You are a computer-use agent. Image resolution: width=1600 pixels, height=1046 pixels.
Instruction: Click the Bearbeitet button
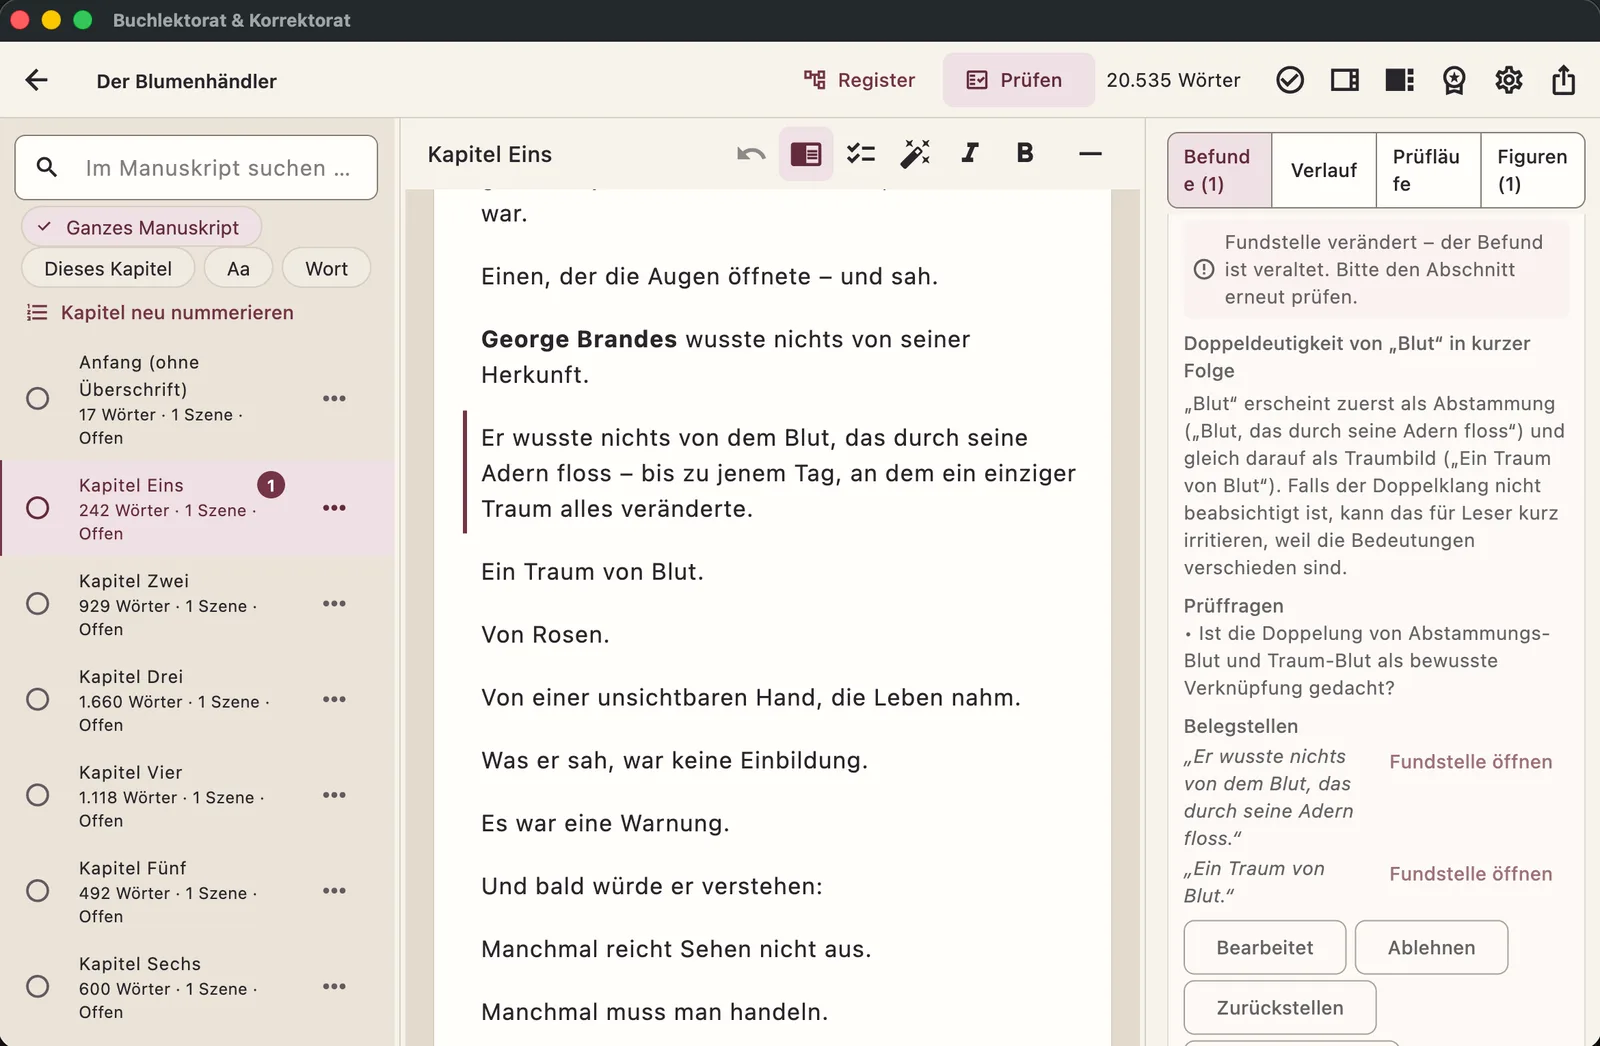(x=1265, y=947)
